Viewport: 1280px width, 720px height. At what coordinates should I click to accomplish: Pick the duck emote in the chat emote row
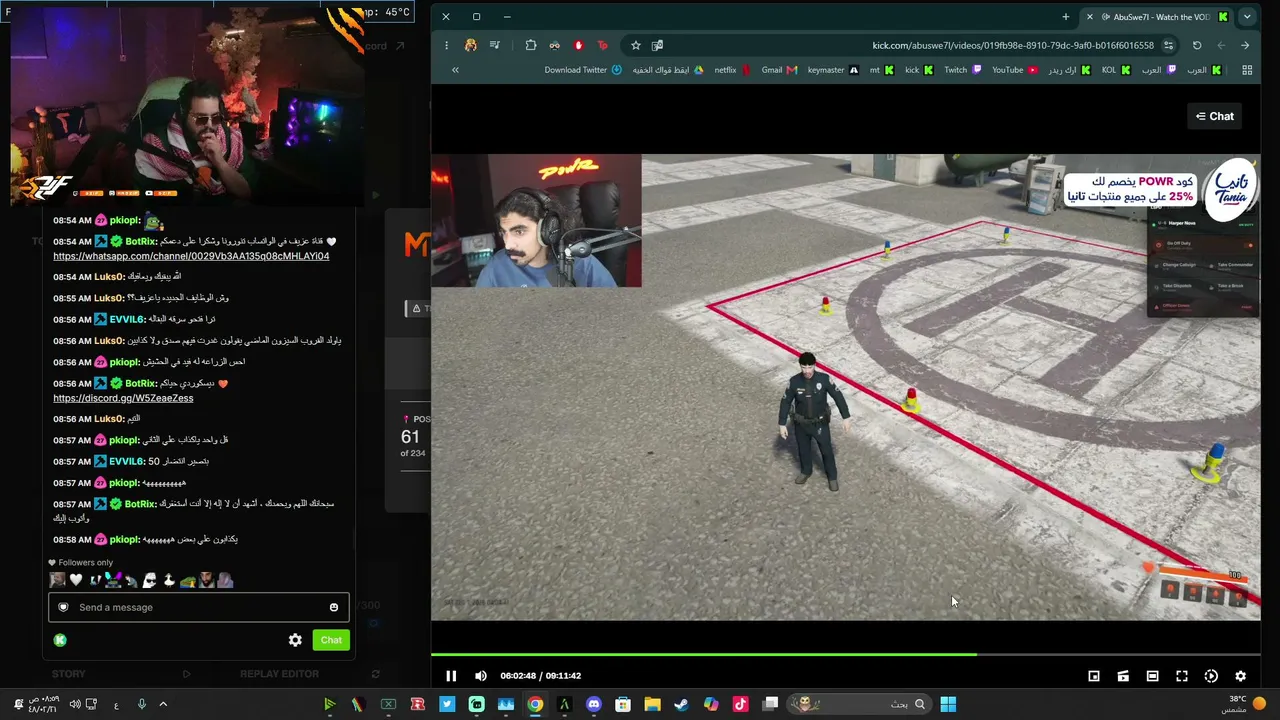pos(169,580)
